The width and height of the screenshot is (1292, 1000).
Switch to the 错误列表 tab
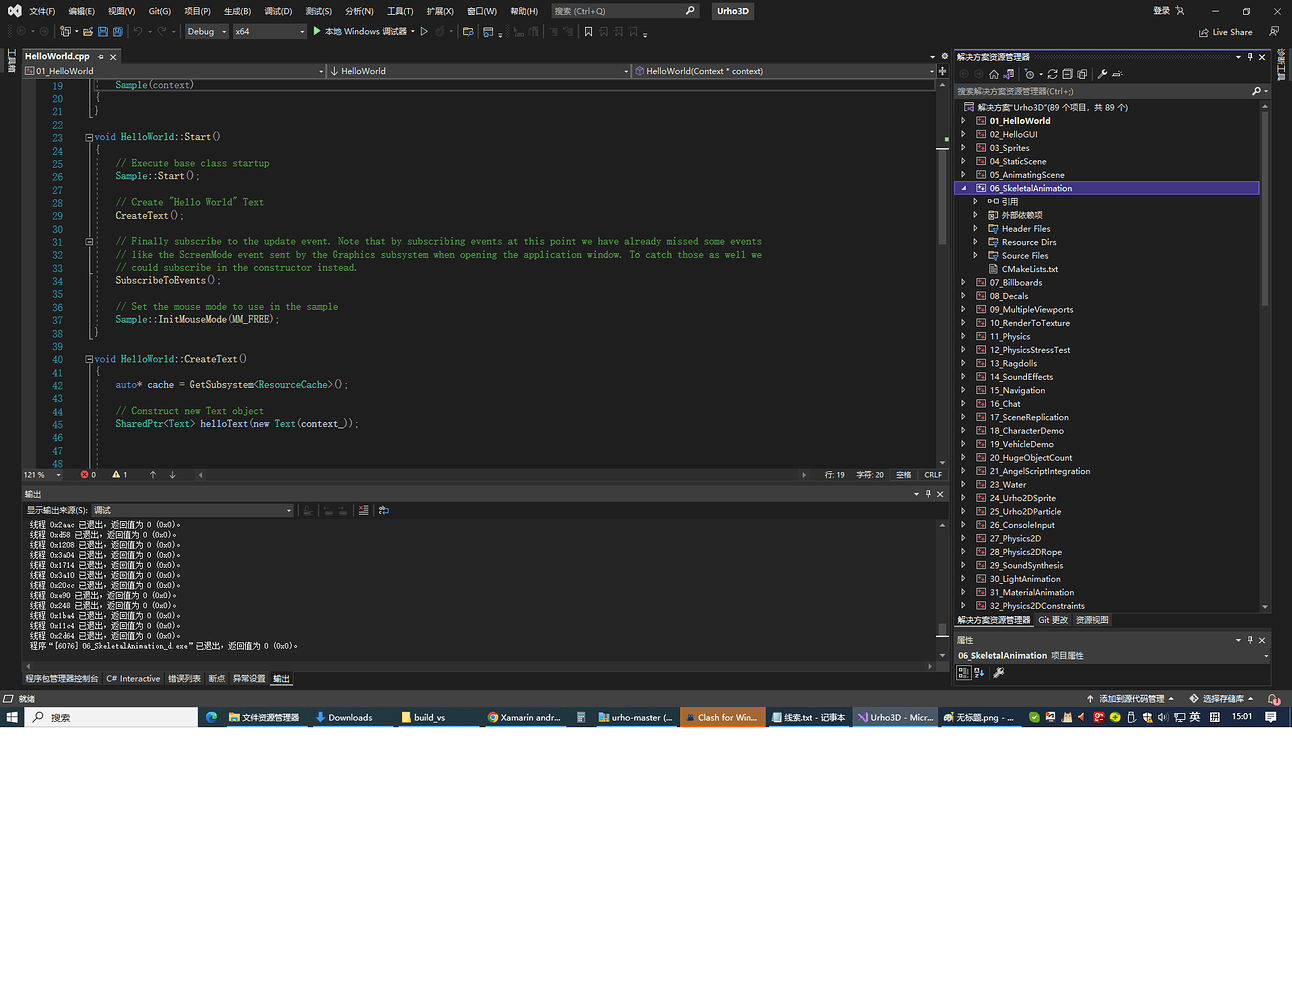click(184, 679)
